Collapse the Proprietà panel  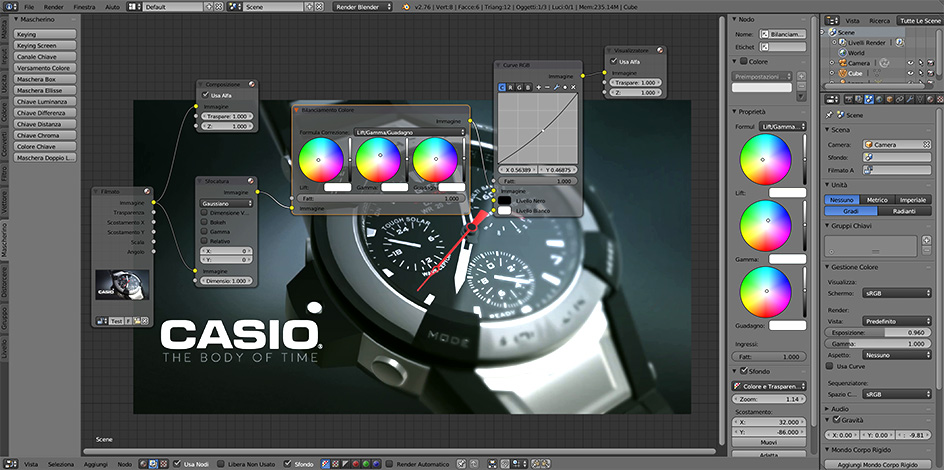point(736,112)
